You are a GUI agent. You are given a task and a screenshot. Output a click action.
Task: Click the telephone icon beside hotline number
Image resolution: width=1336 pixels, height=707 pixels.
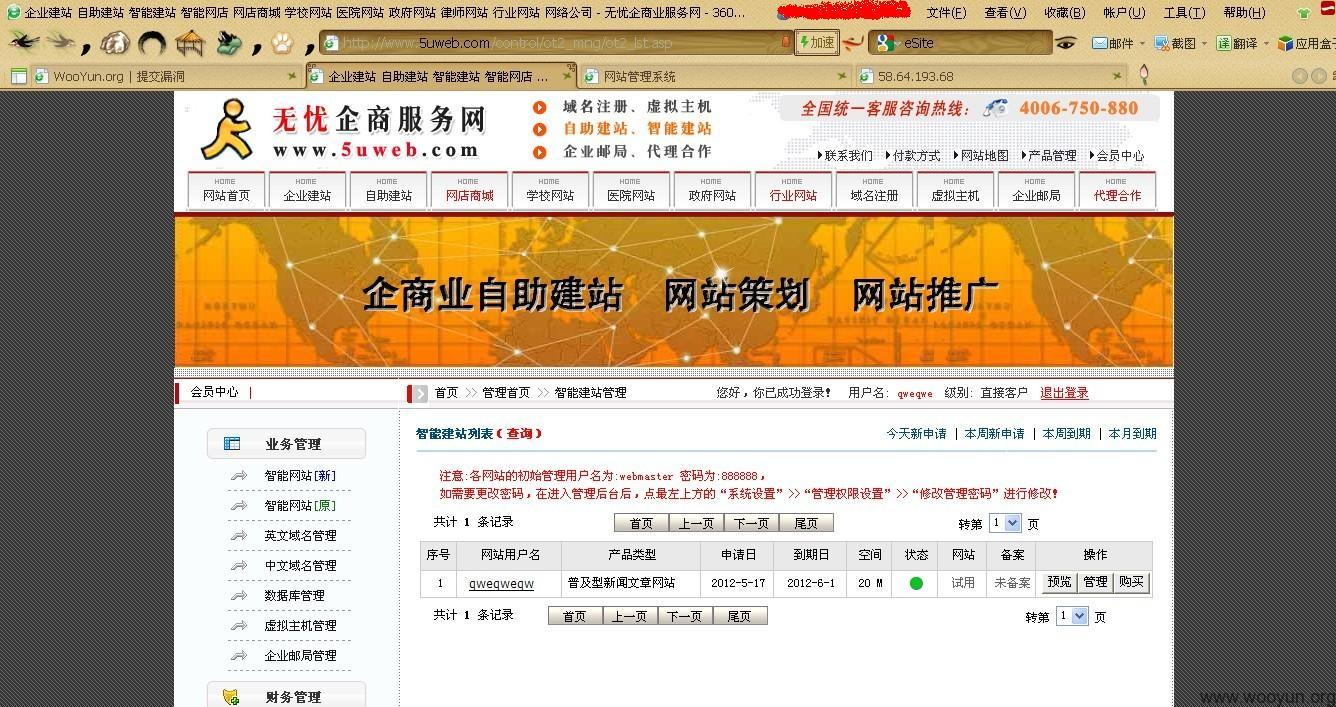pos(994,109)
